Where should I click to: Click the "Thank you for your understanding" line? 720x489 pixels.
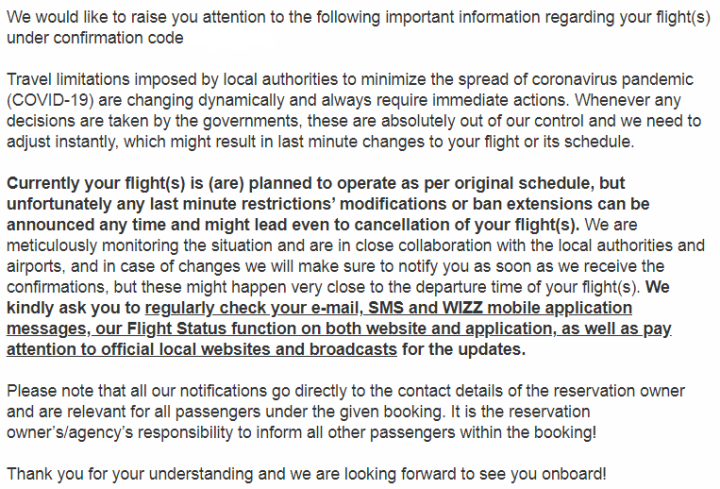tap(121, 473)
